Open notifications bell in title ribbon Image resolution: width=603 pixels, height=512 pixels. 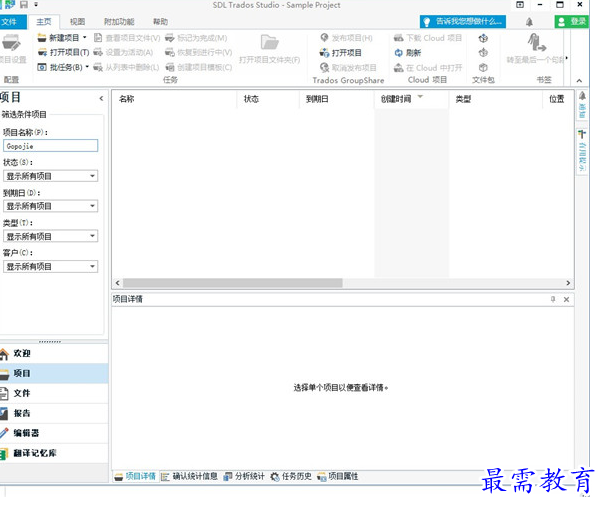click(529, 22)
